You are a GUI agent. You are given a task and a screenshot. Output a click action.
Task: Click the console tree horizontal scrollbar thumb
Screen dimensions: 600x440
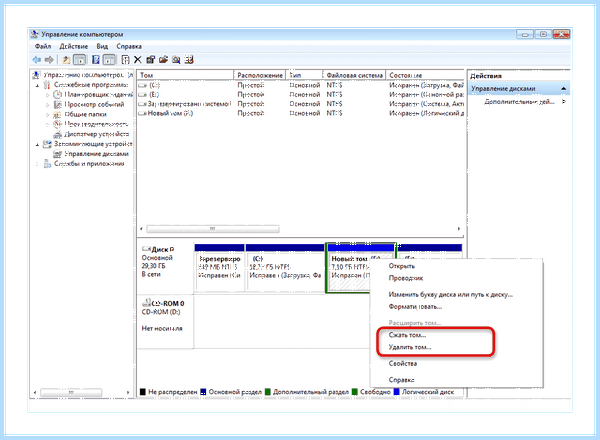click(71, 392)
